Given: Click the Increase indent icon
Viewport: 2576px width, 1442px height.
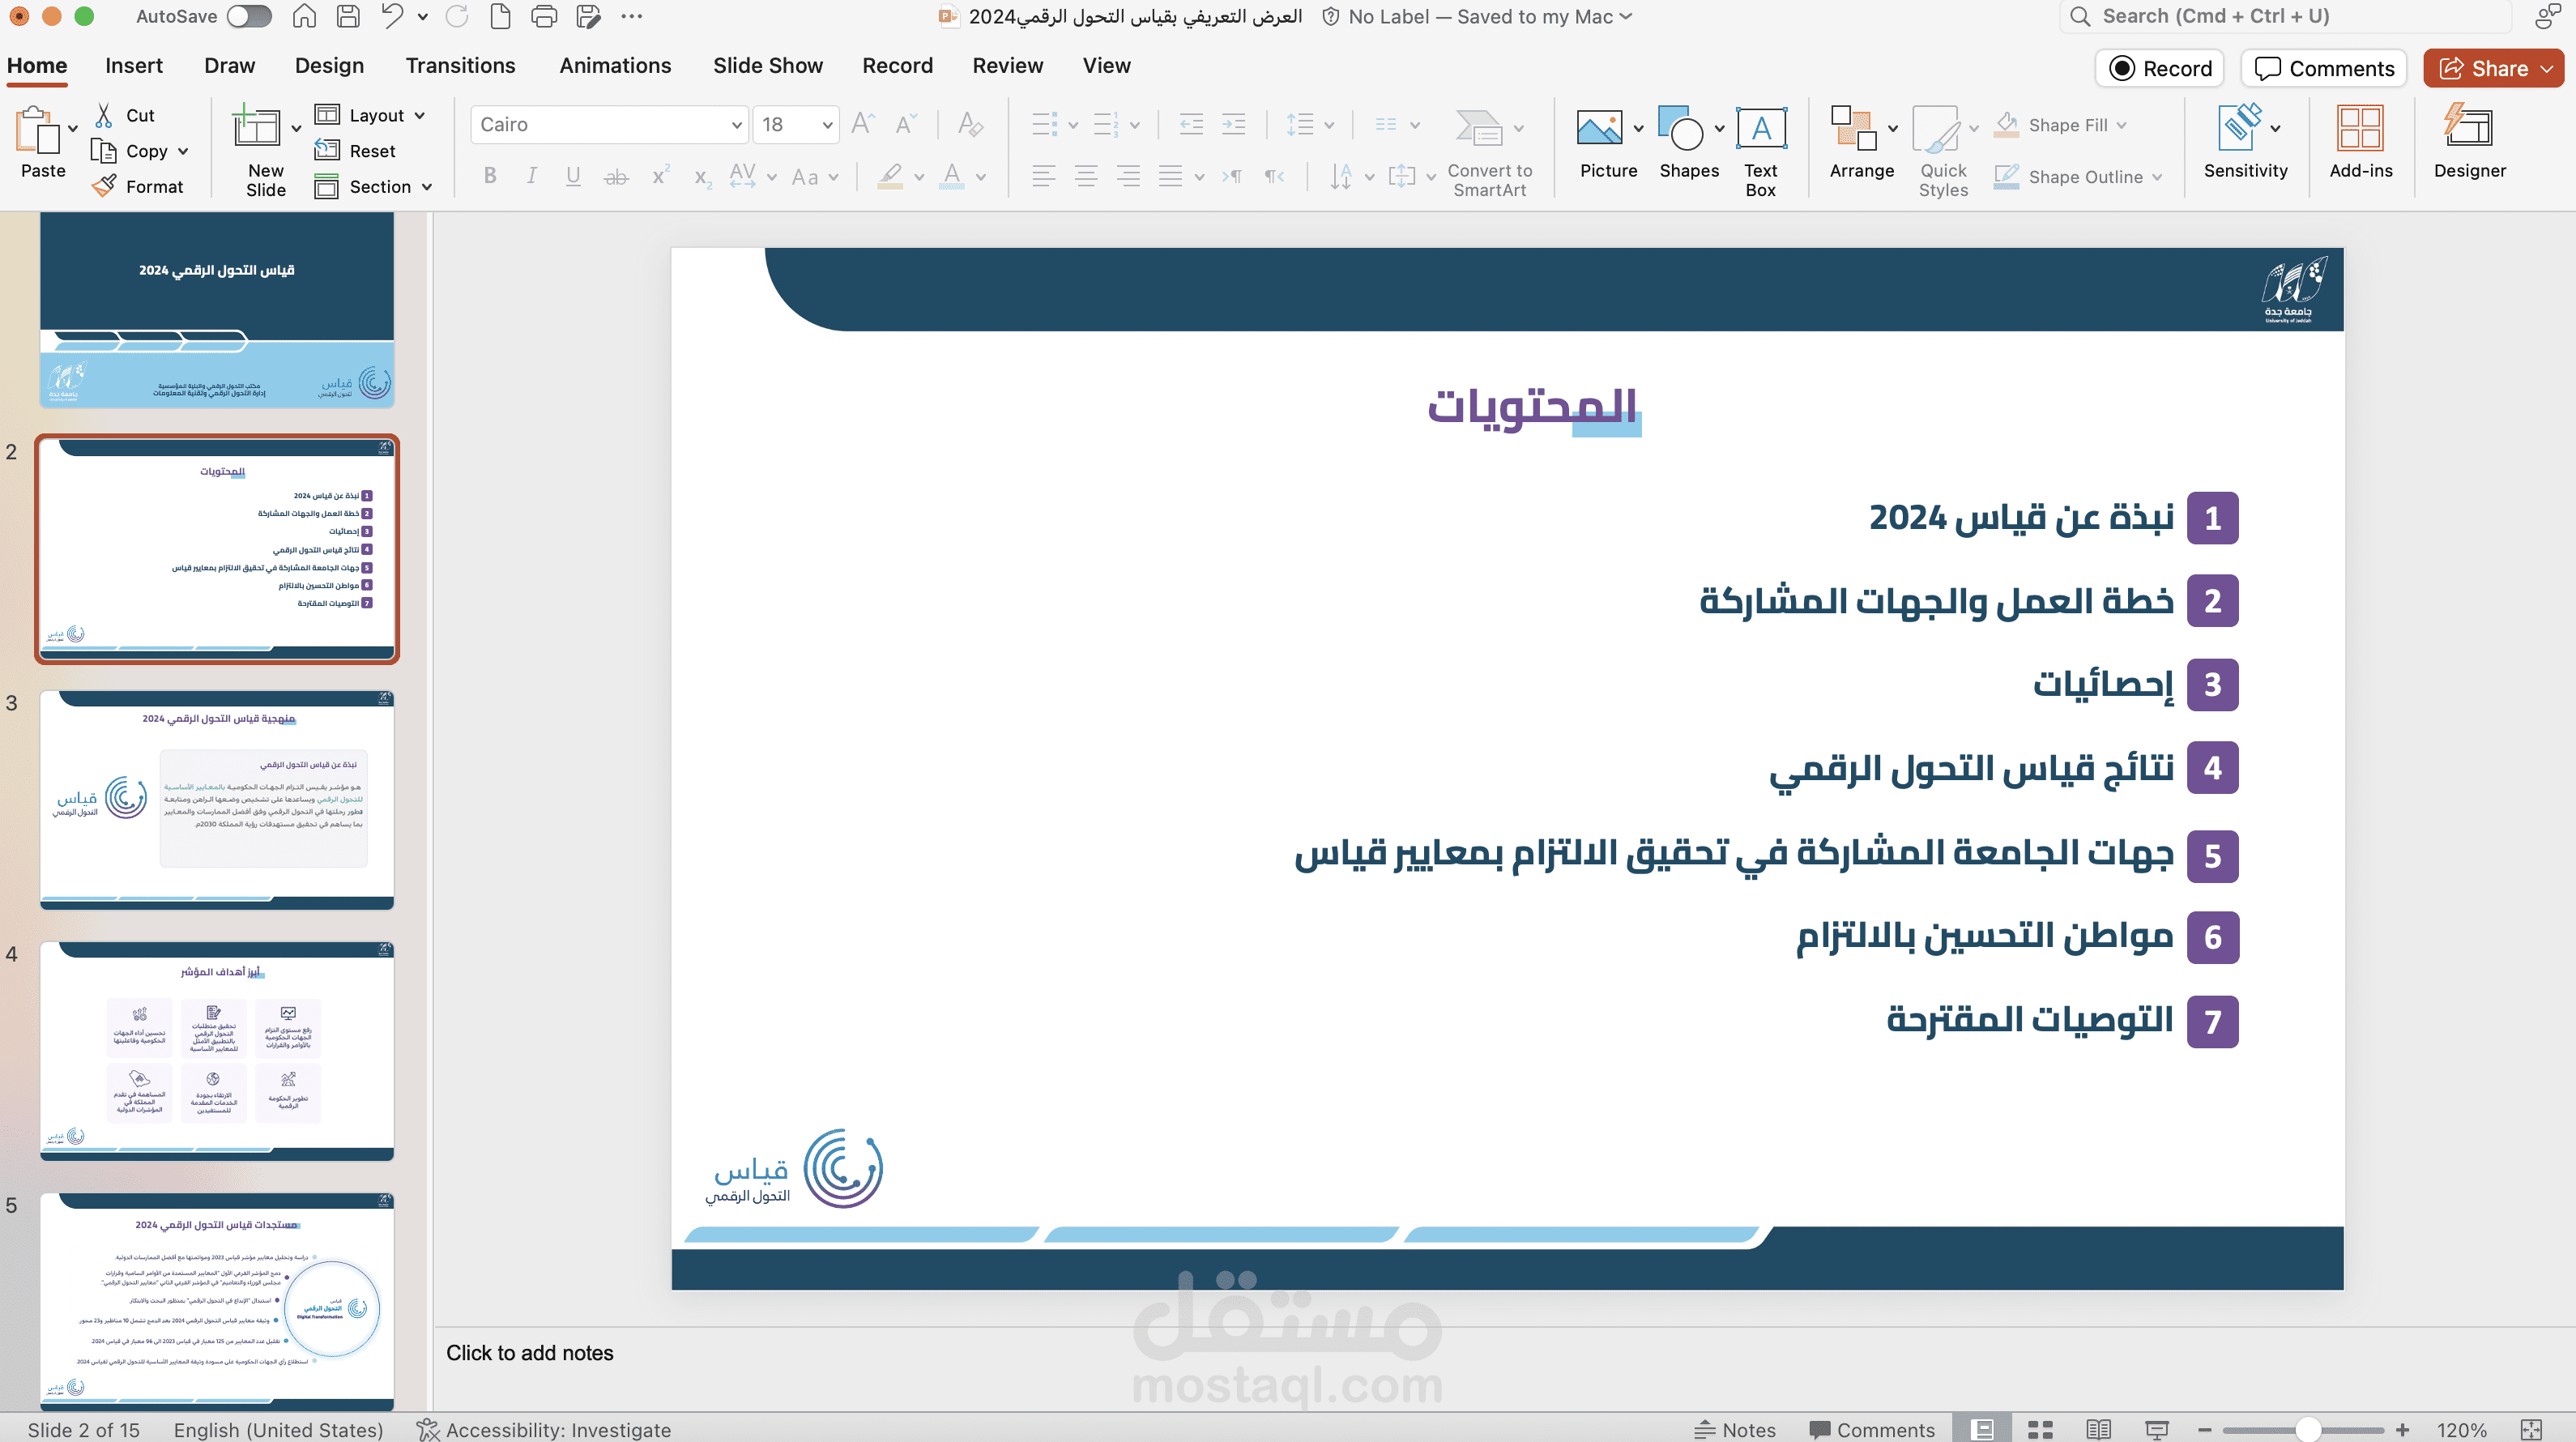Looking at the screenshot, I should 1233,124.
